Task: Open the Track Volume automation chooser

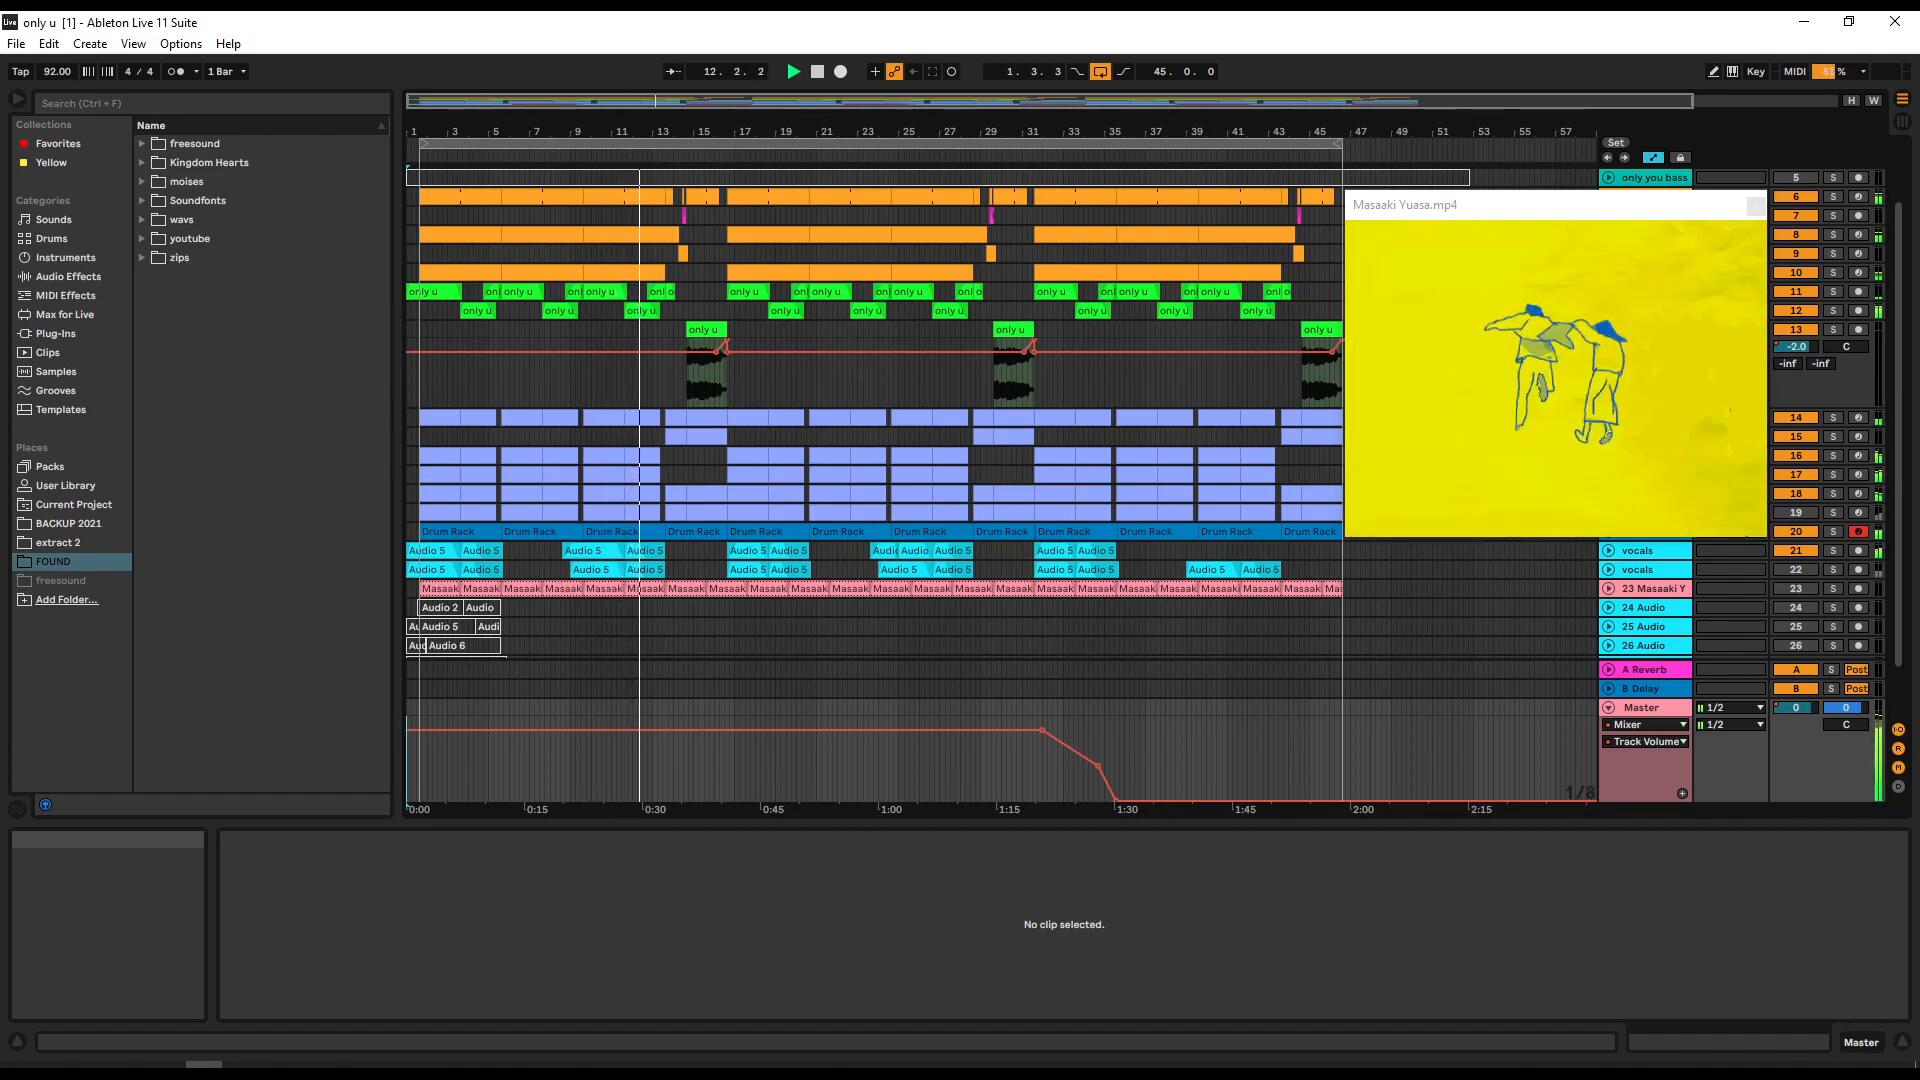Action: (x=1646, y=742)
